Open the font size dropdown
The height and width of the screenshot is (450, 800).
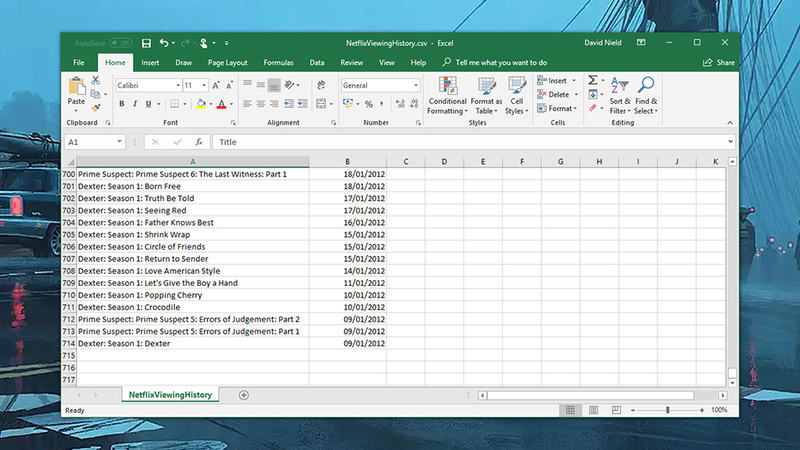pyautogui.click(x=204, y=85)
